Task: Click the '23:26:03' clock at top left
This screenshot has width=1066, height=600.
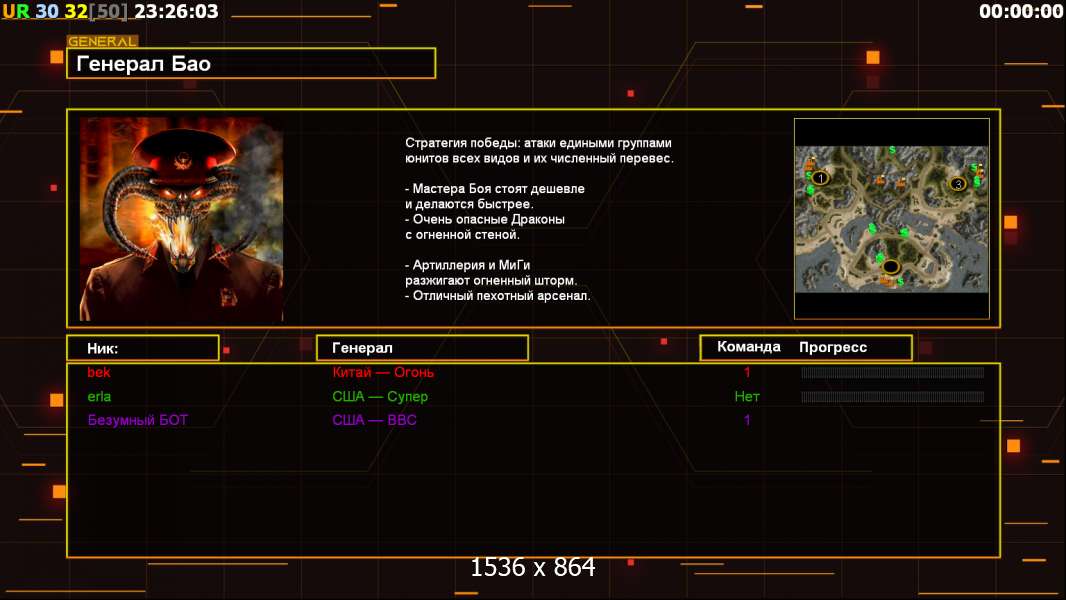Action: tap(176, 12)
